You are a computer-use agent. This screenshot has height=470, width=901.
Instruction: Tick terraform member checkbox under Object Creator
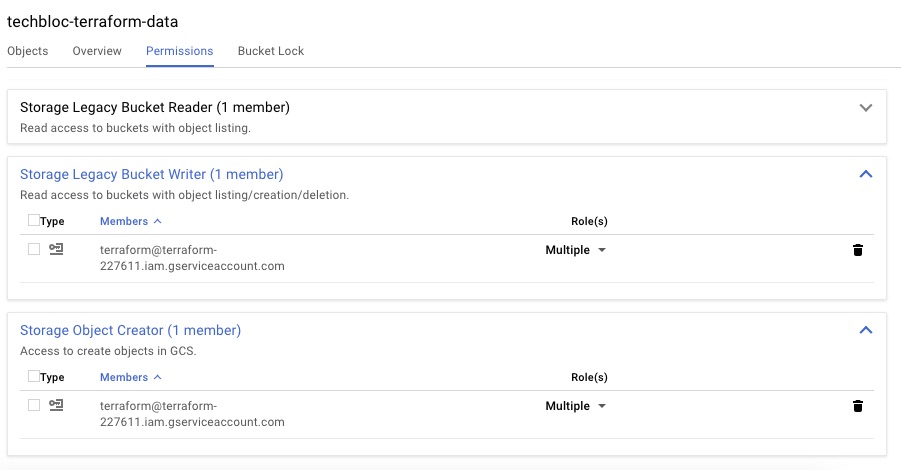tap(34, 406)
